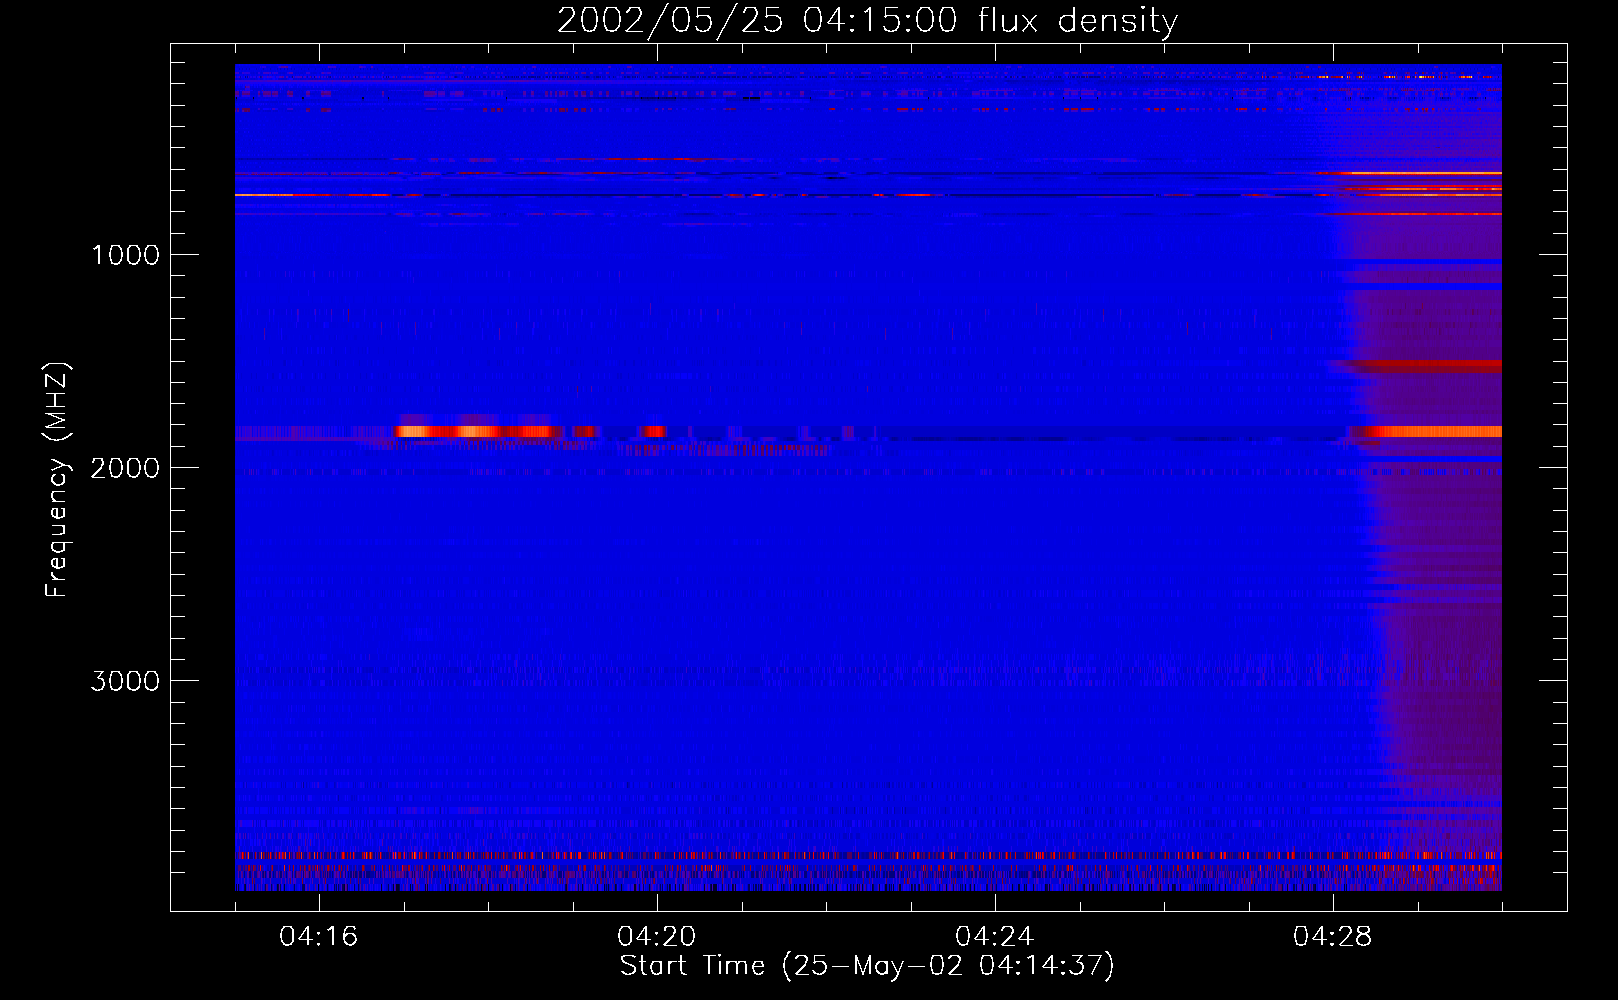1618x1000 pixels.
Task: Click the '04:28' time tick label
Action: 1333,937
